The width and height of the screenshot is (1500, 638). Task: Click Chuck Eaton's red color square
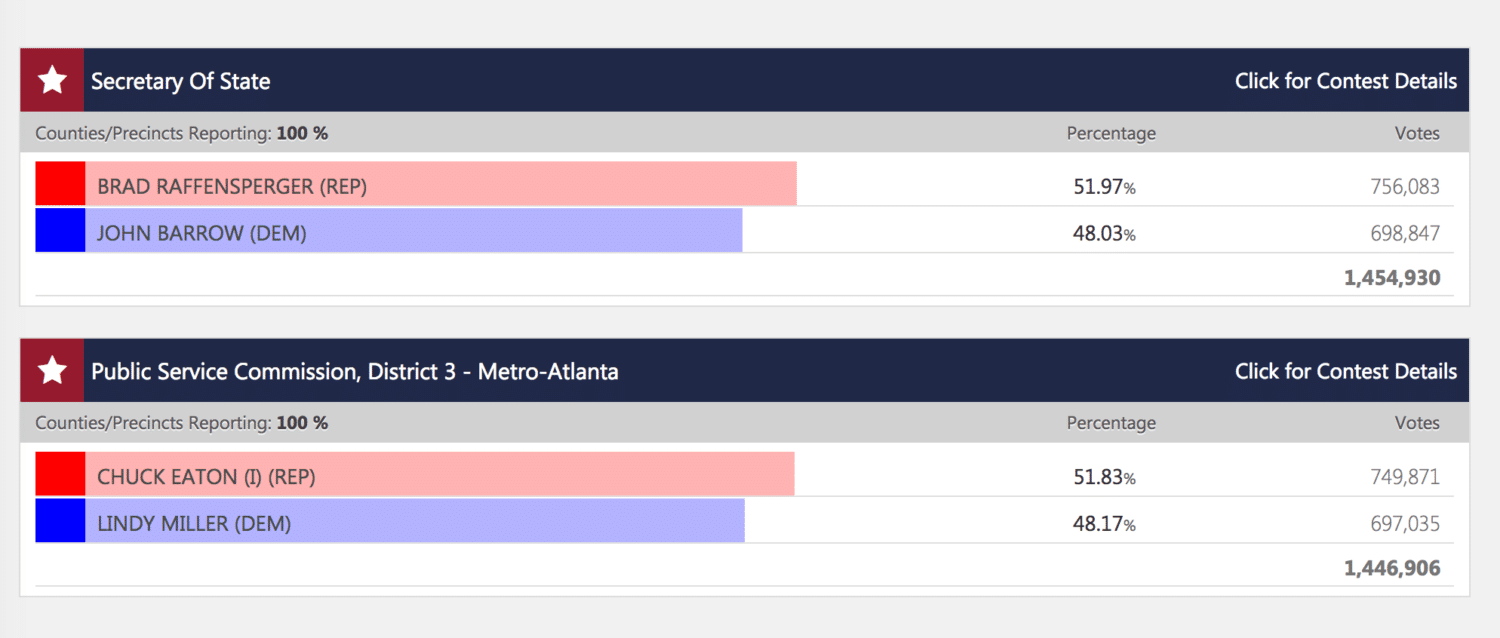coord(60,475)
